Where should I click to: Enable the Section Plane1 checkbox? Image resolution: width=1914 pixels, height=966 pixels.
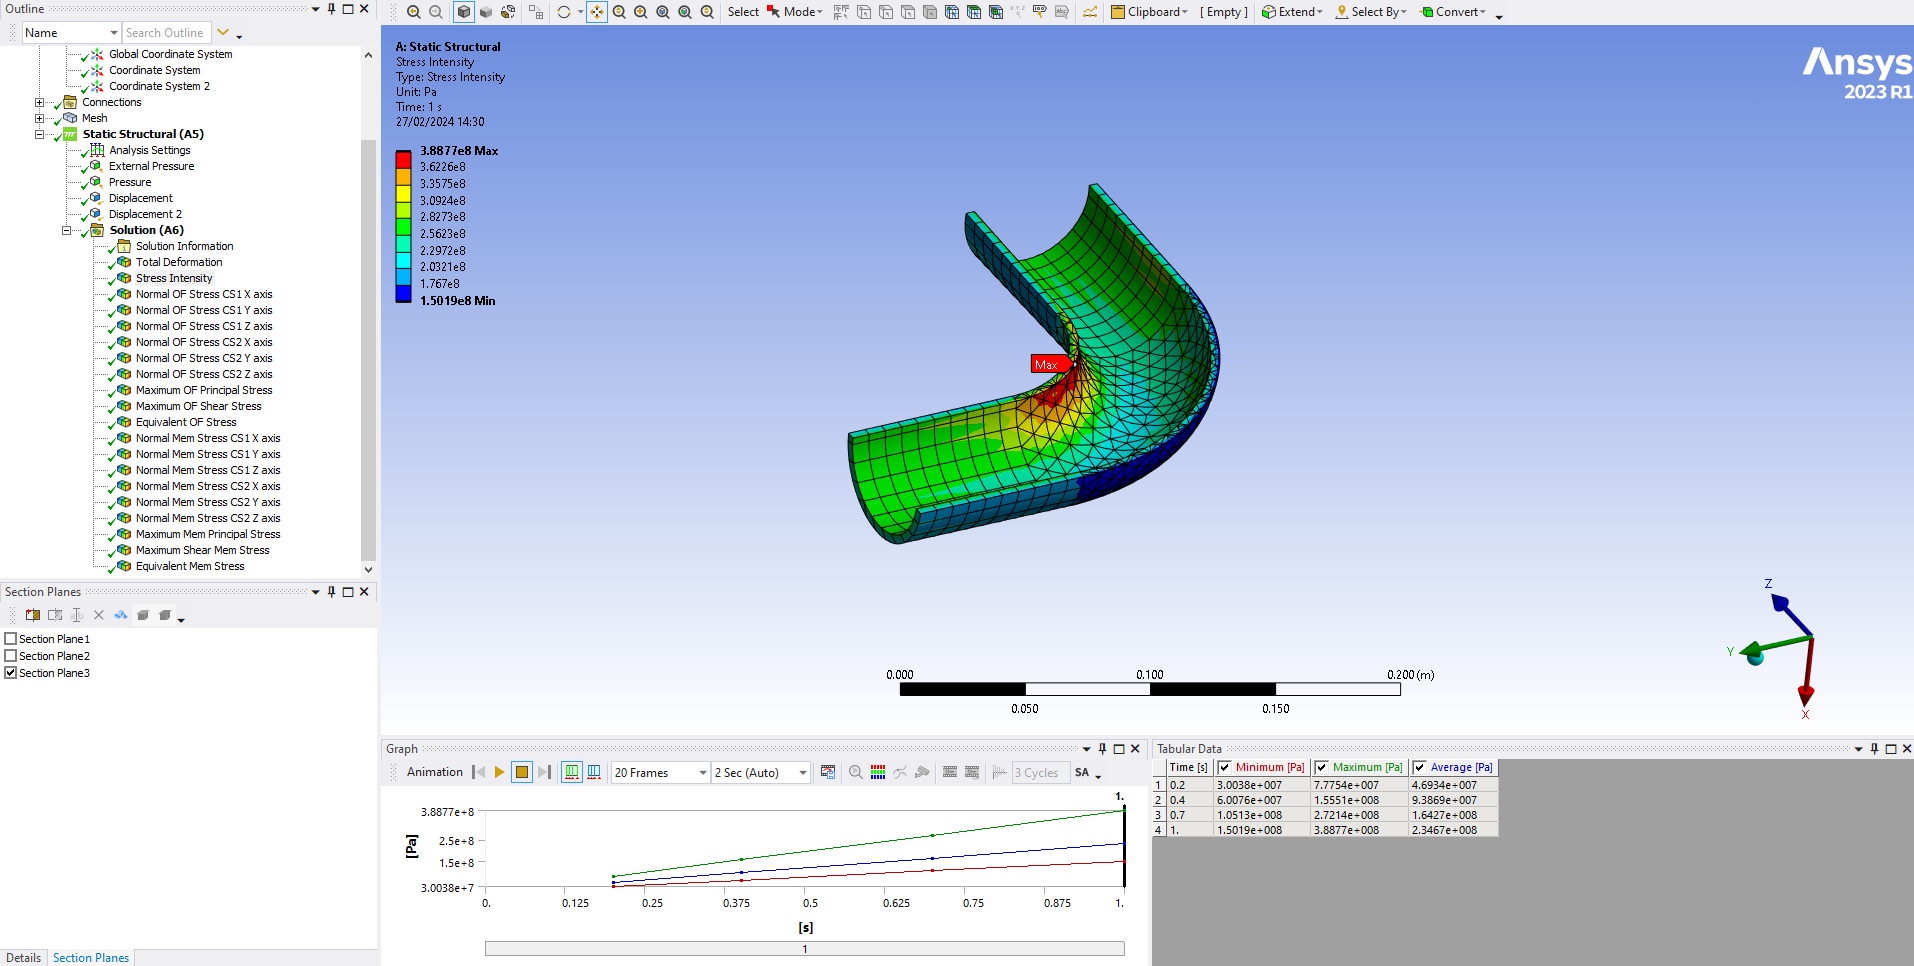click(11, 639)
